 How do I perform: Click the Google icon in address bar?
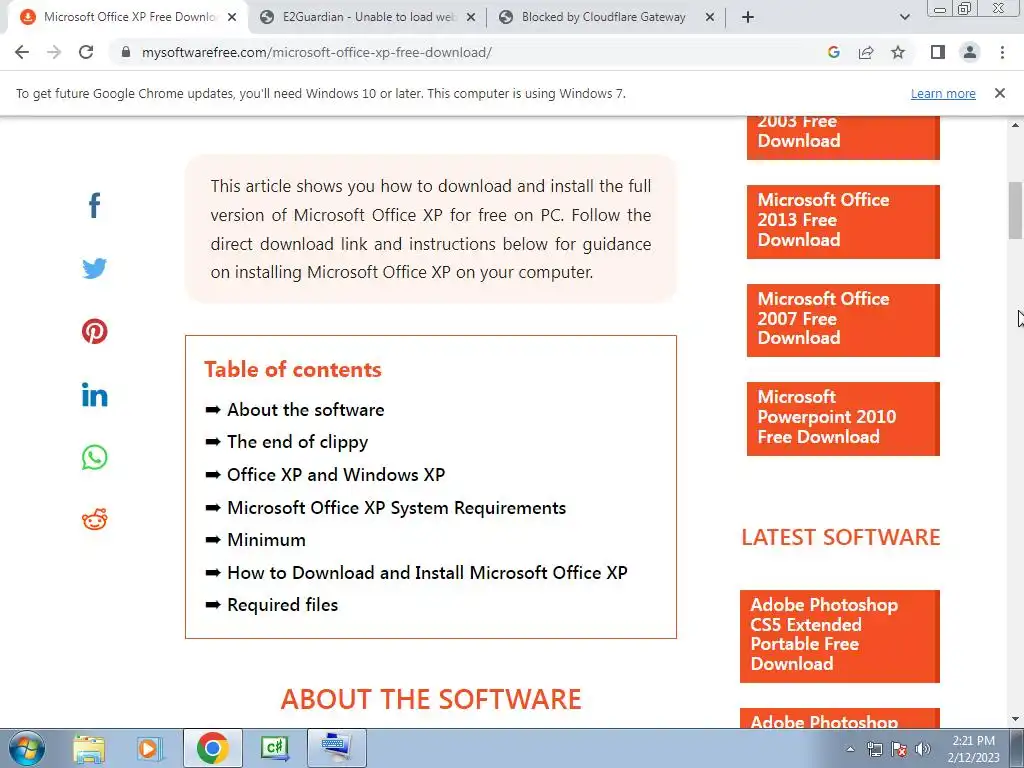833,52
